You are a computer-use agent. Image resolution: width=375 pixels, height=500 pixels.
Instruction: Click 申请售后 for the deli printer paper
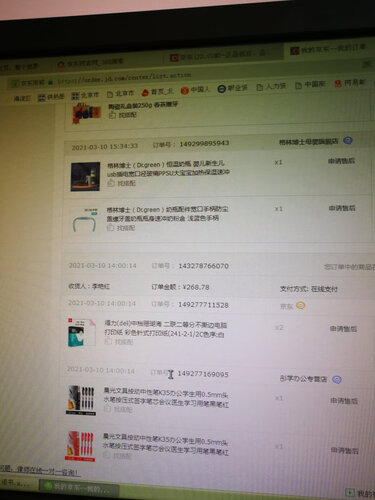(x=343, y=329)
